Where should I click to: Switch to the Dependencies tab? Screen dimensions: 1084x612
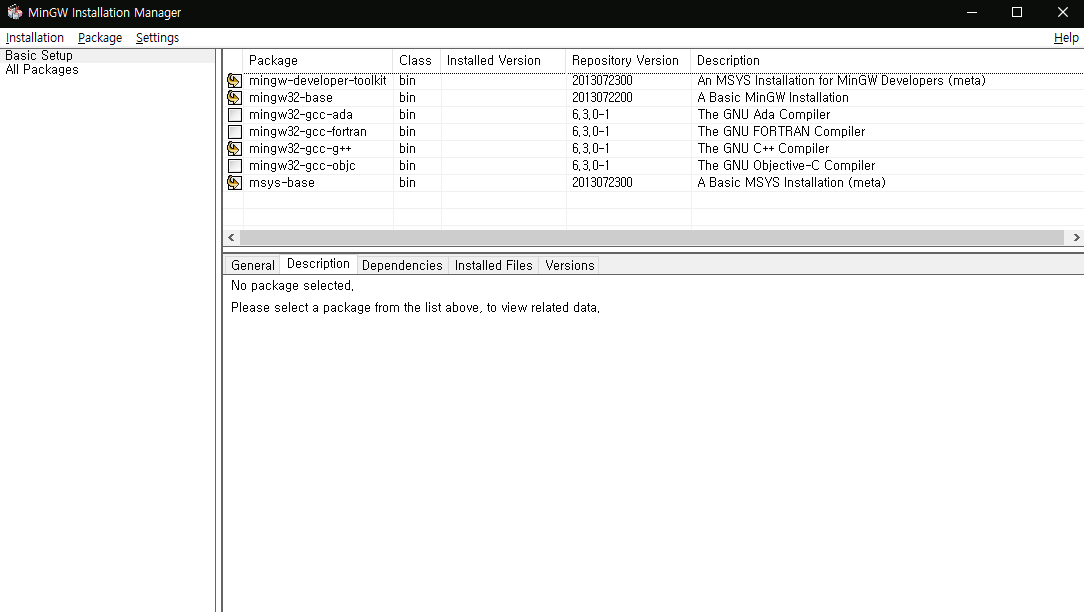402,266
